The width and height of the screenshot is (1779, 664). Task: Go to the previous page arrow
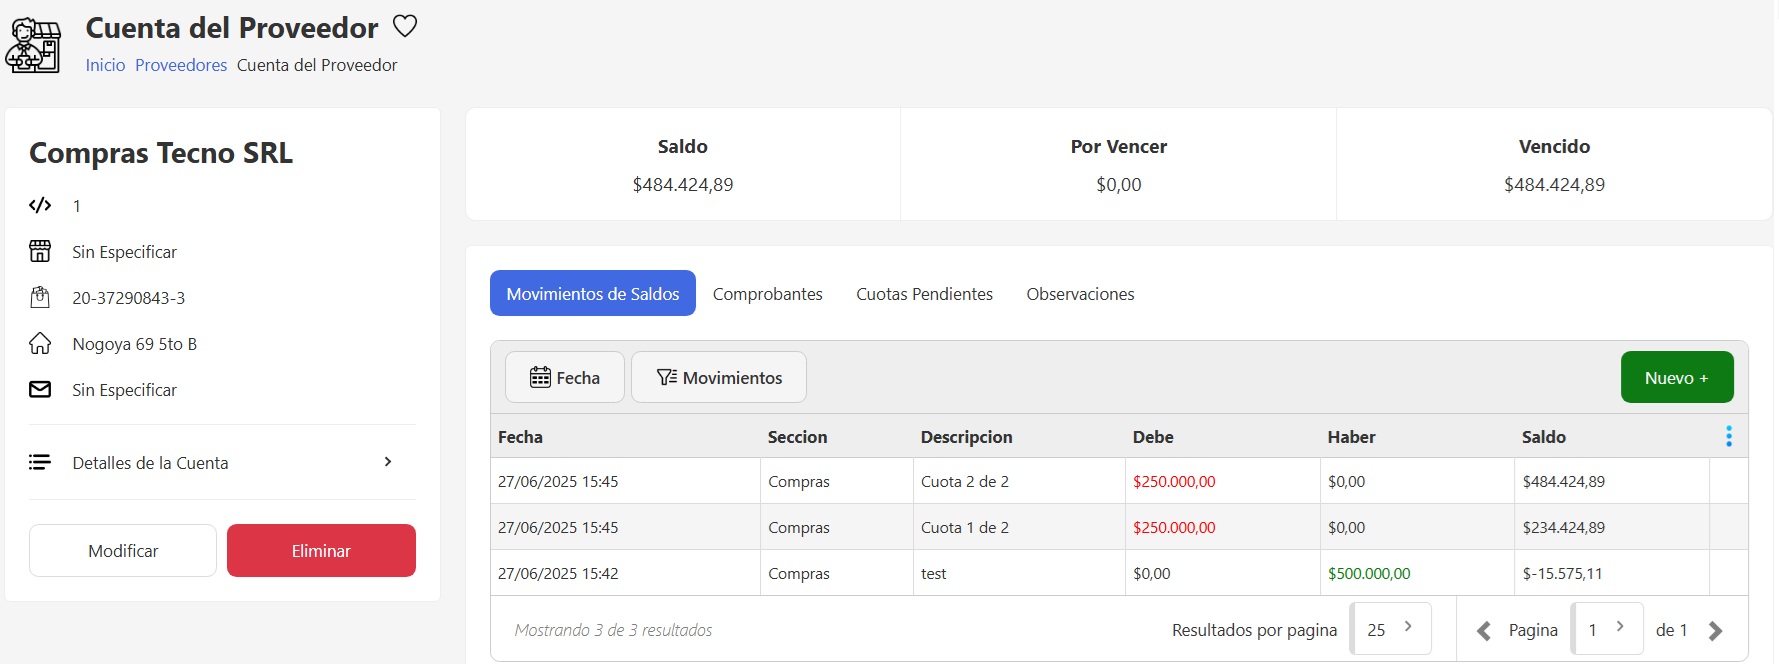(x=1484, y=631)
